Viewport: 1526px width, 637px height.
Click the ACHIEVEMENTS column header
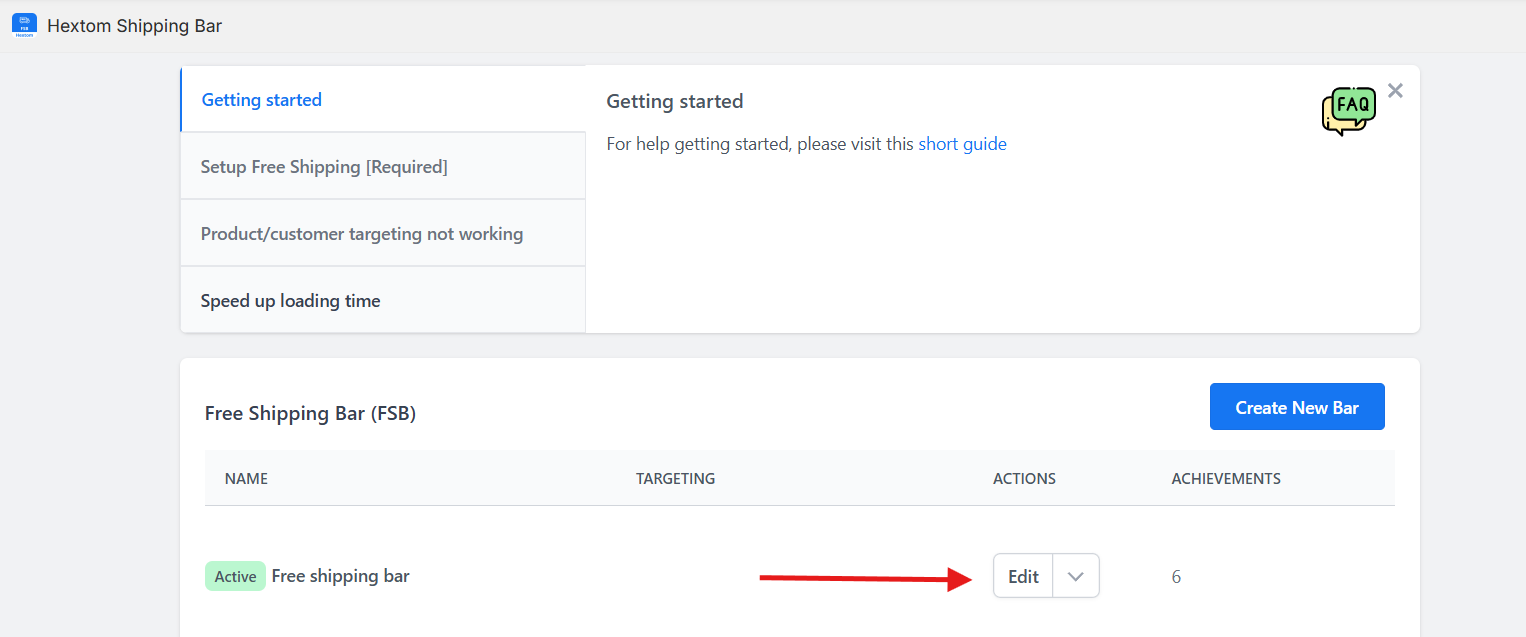pyautogui.click(x=1226, y=478)
